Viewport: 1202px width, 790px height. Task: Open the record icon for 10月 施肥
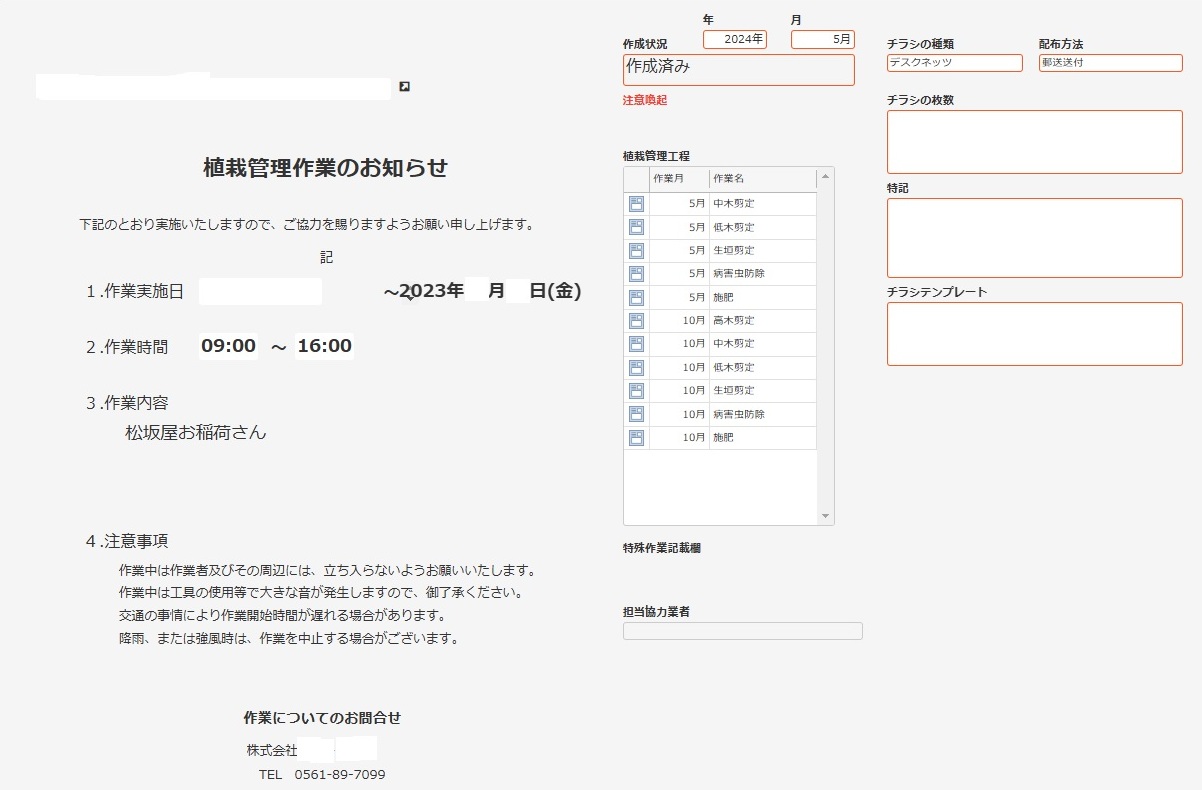[x=636, y=438]
